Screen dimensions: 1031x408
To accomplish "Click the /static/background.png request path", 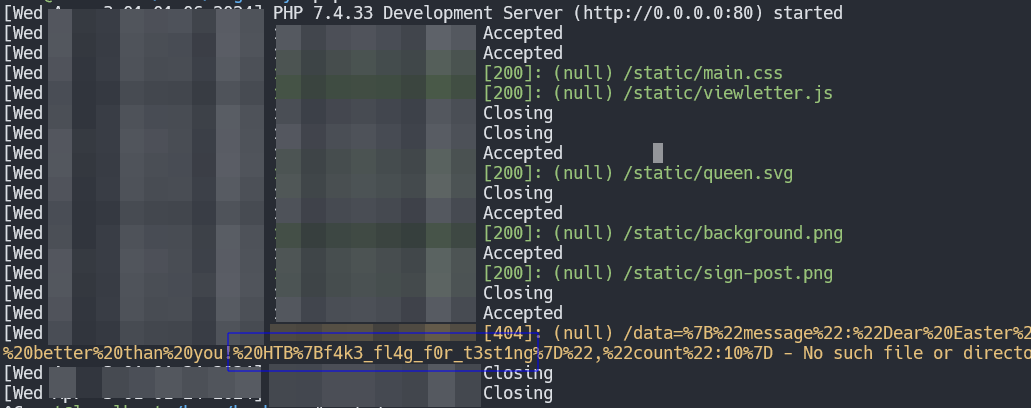I will (728, 233).
